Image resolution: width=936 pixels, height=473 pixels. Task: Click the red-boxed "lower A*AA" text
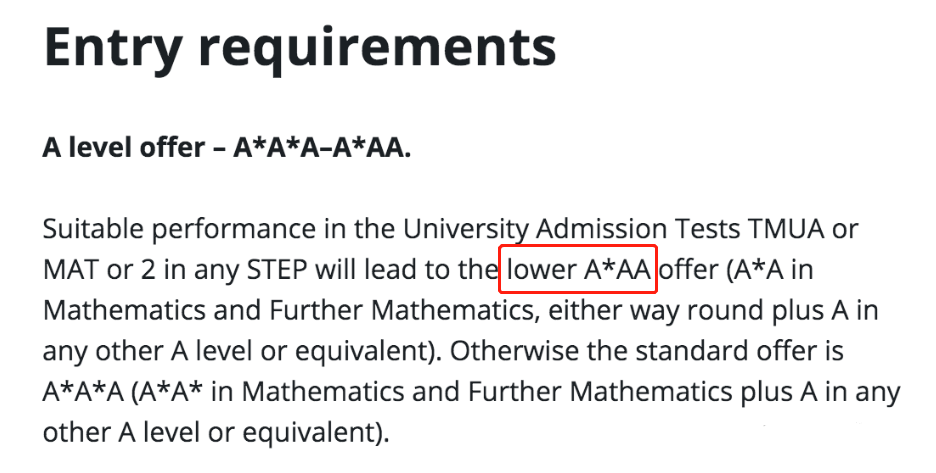578,270
